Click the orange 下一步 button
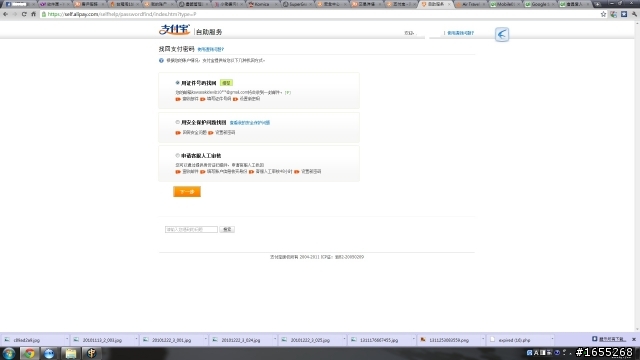 187,191
